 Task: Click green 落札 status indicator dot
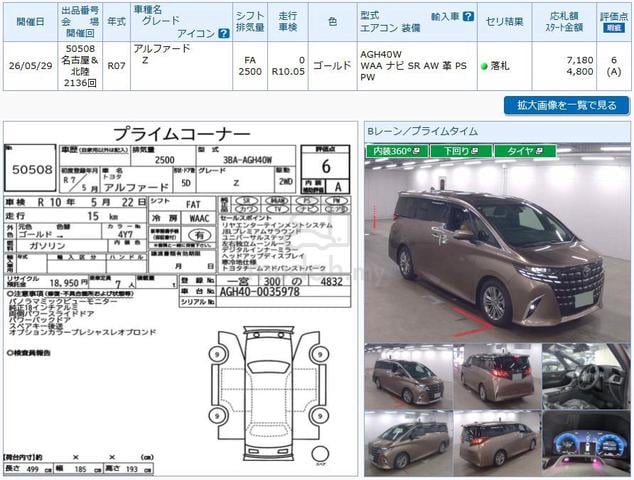(x=484, y=66)
